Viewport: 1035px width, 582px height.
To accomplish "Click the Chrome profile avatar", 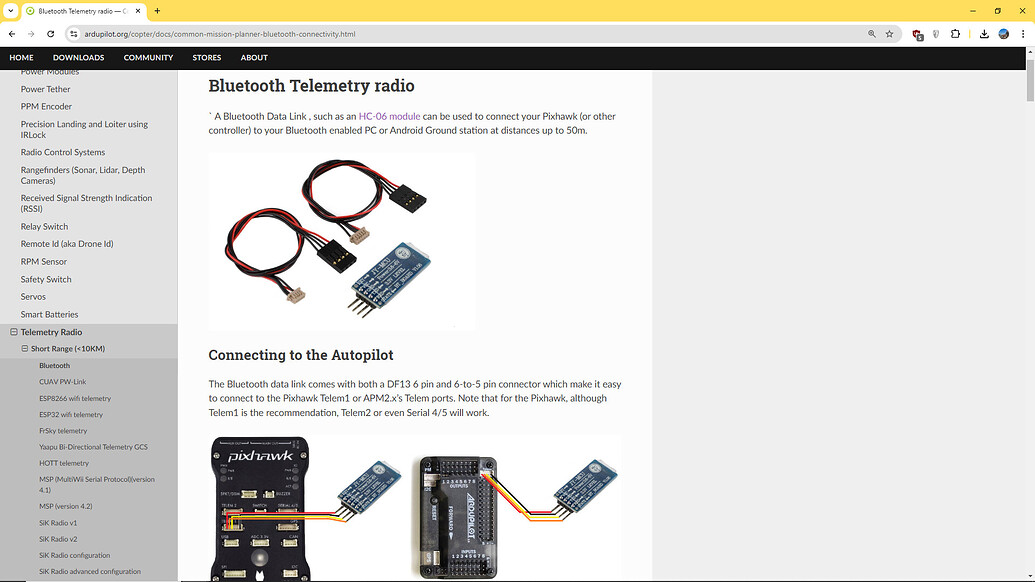I will 1003,33.
